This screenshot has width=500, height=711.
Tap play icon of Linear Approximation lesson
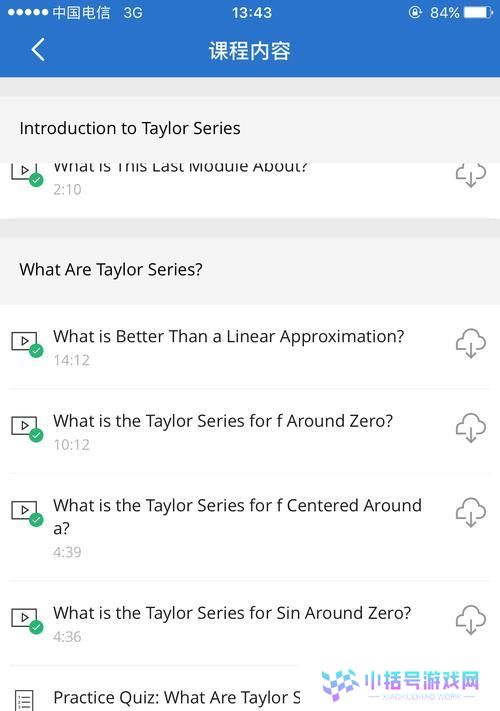(x=24, y=341)
